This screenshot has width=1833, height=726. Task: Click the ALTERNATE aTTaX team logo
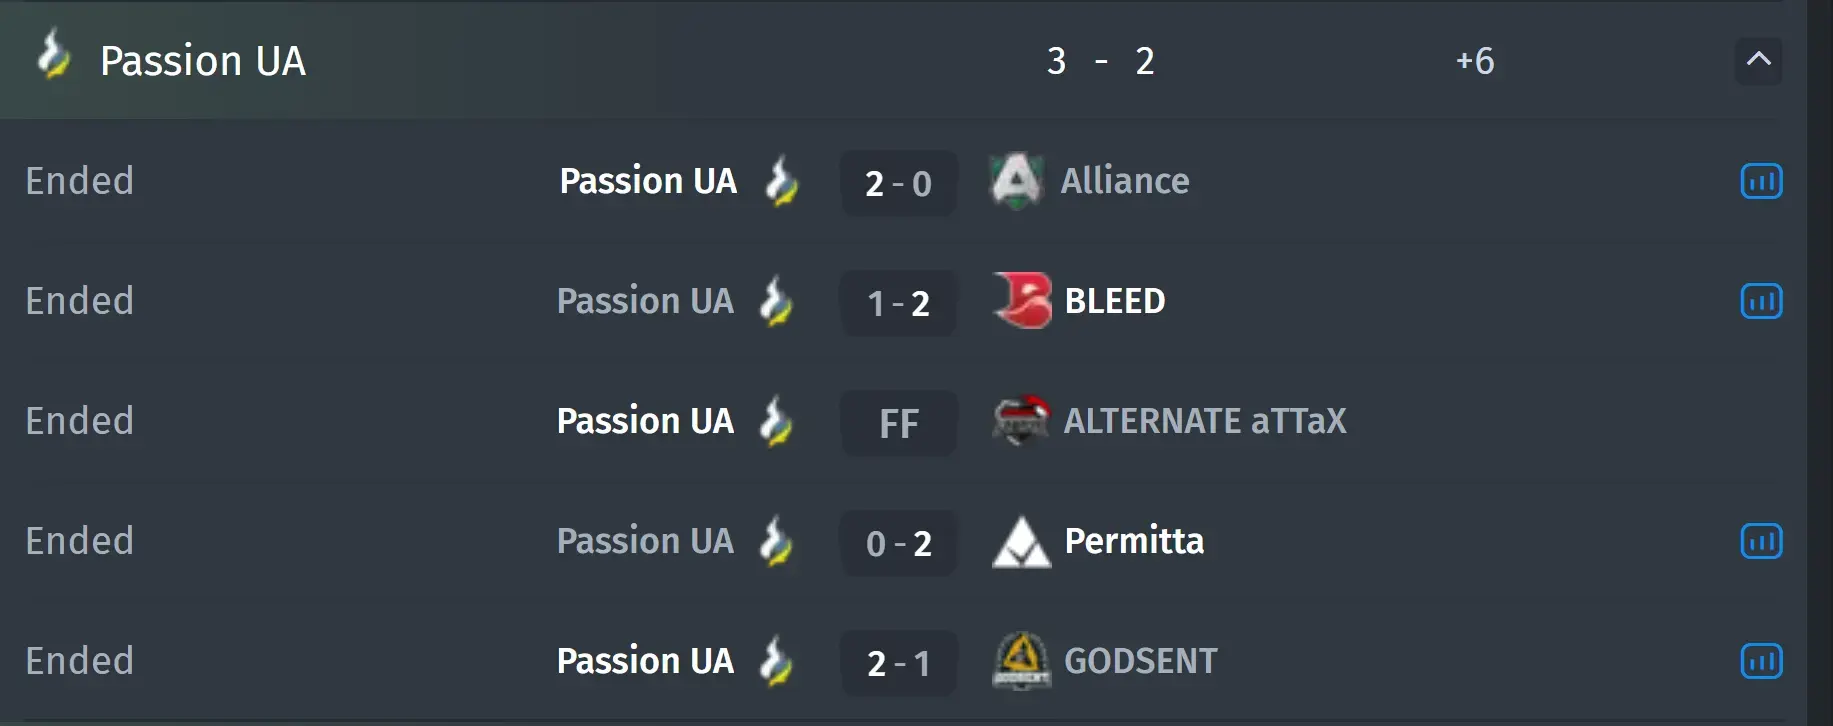(x=1021, y=420)
